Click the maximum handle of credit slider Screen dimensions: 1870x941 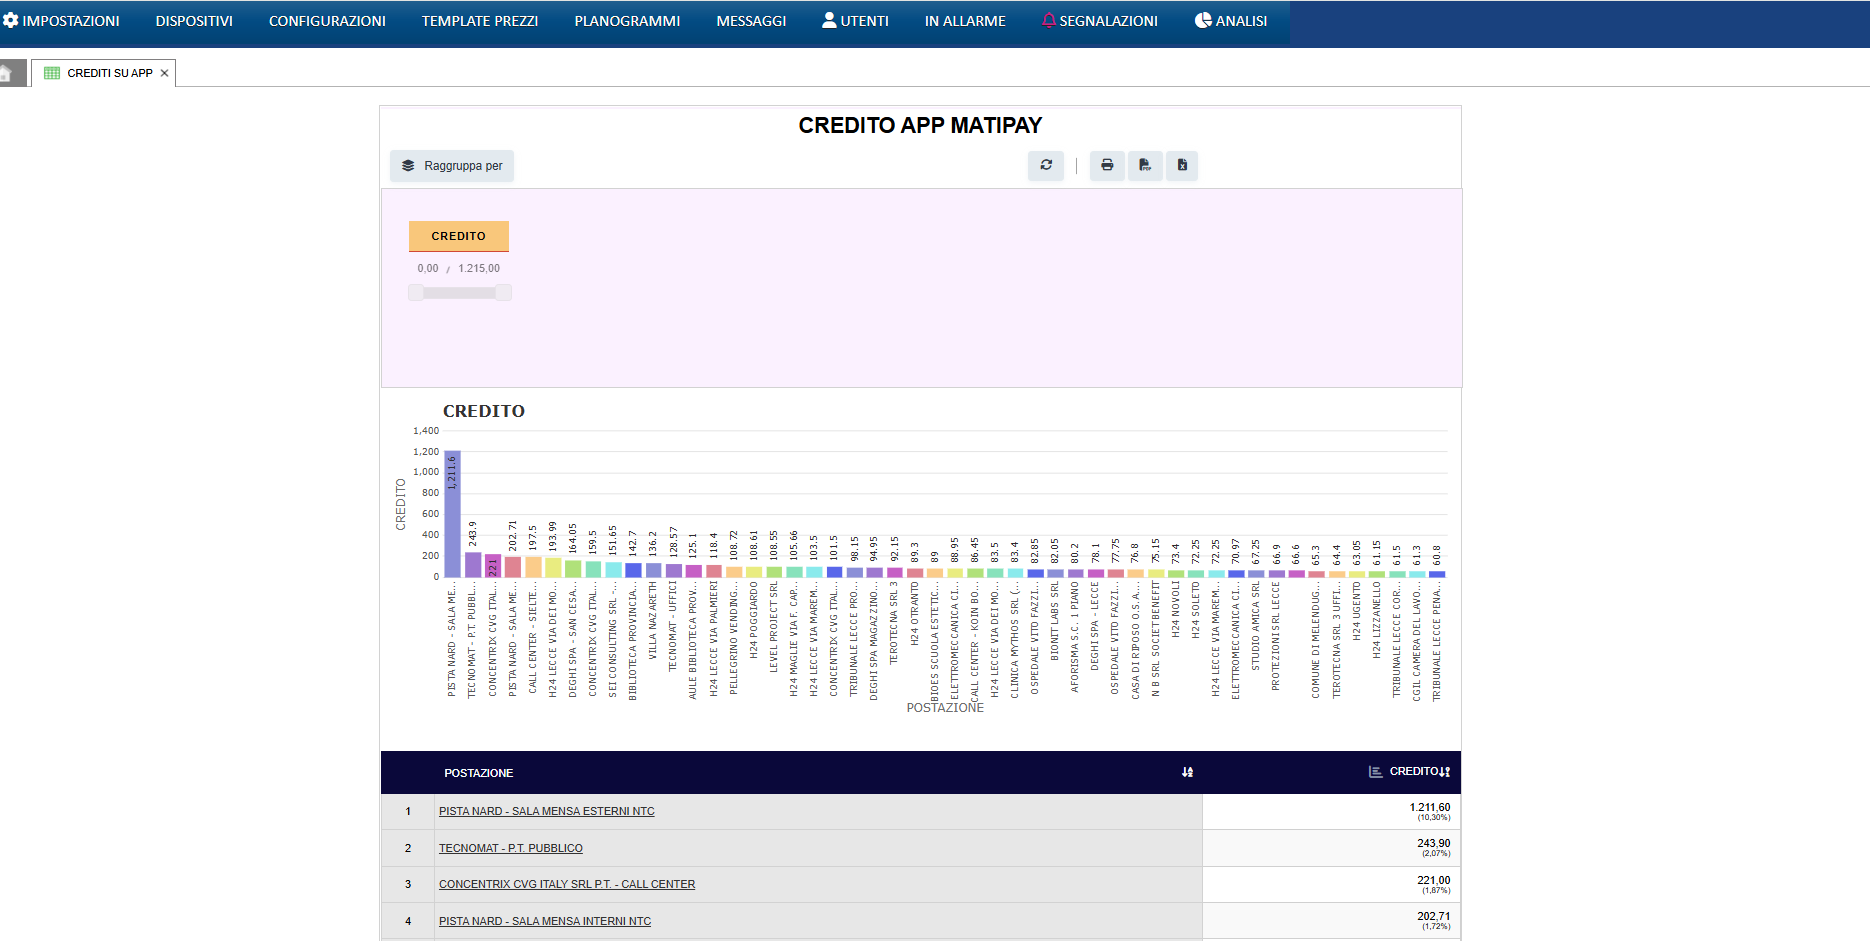(x=503, y=292)
